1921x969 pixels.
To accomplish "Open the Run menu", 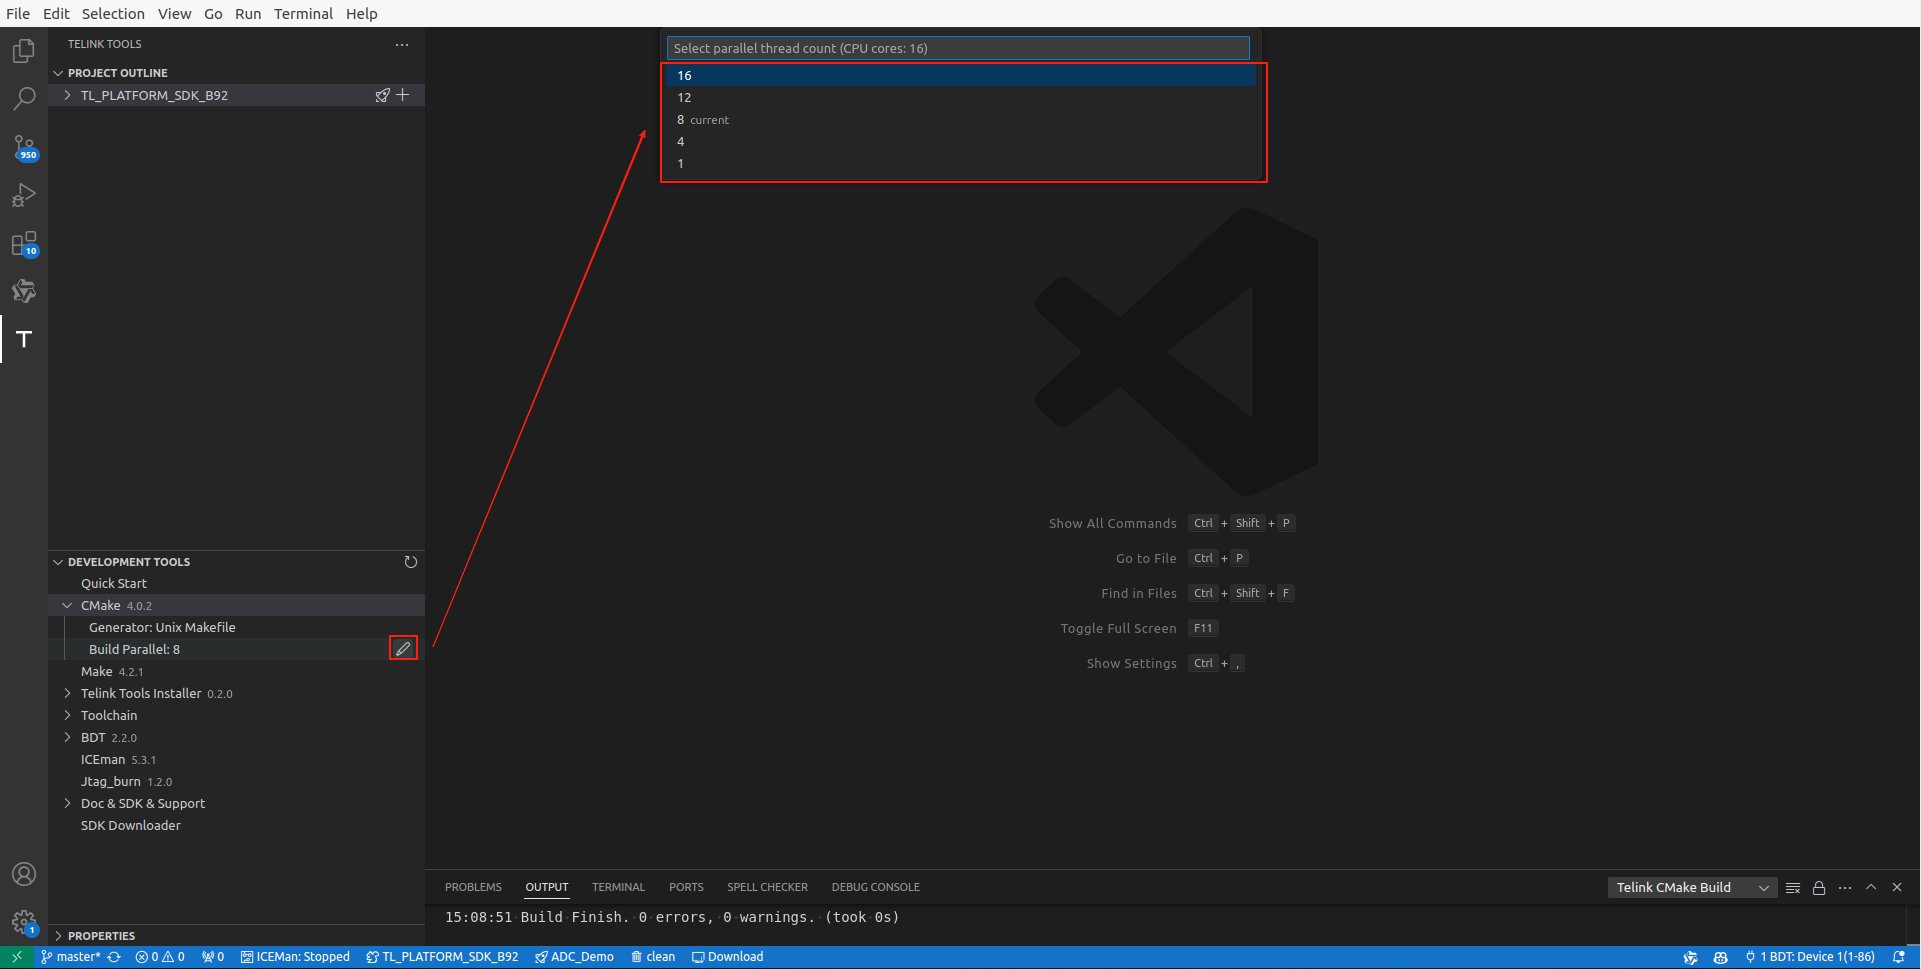I will (x=248, y=13).
